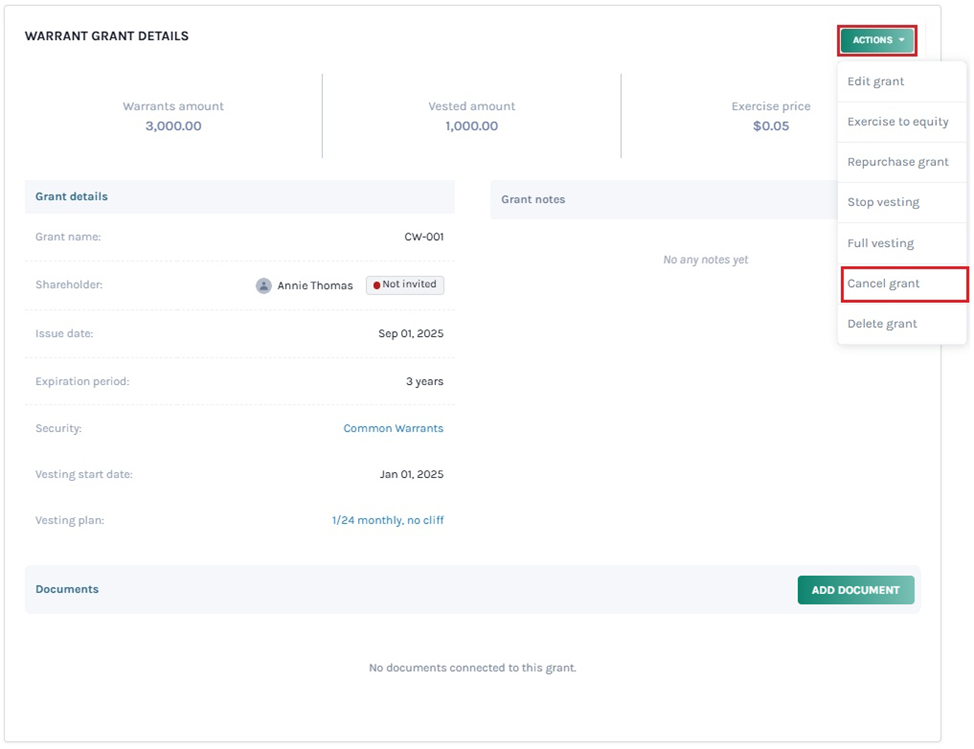Click the Annie Thomas shareholder name
Image resolution: width=974 pixels, height=749 pixels.
pos(315,285)
